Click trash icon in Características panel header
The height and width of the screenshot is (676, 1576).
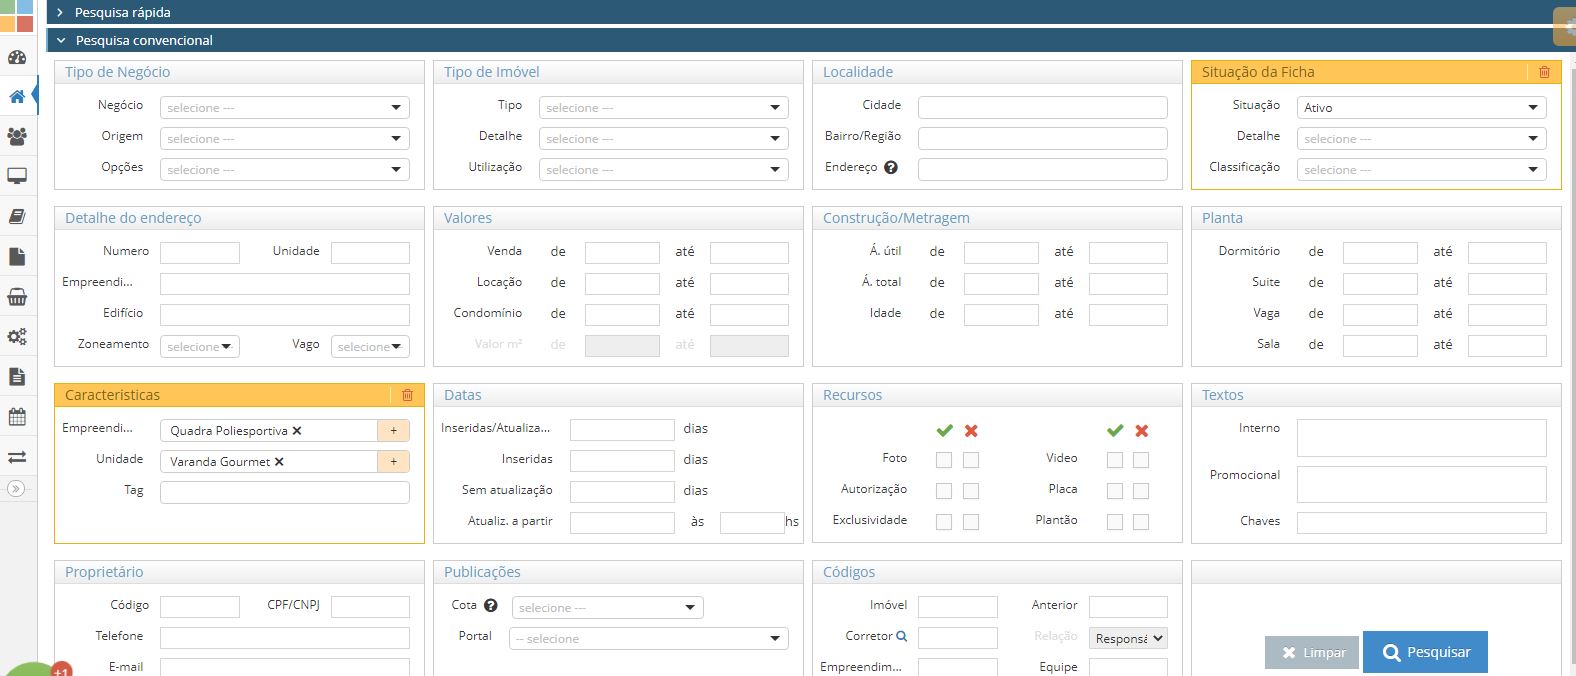(x=407, y=395)
